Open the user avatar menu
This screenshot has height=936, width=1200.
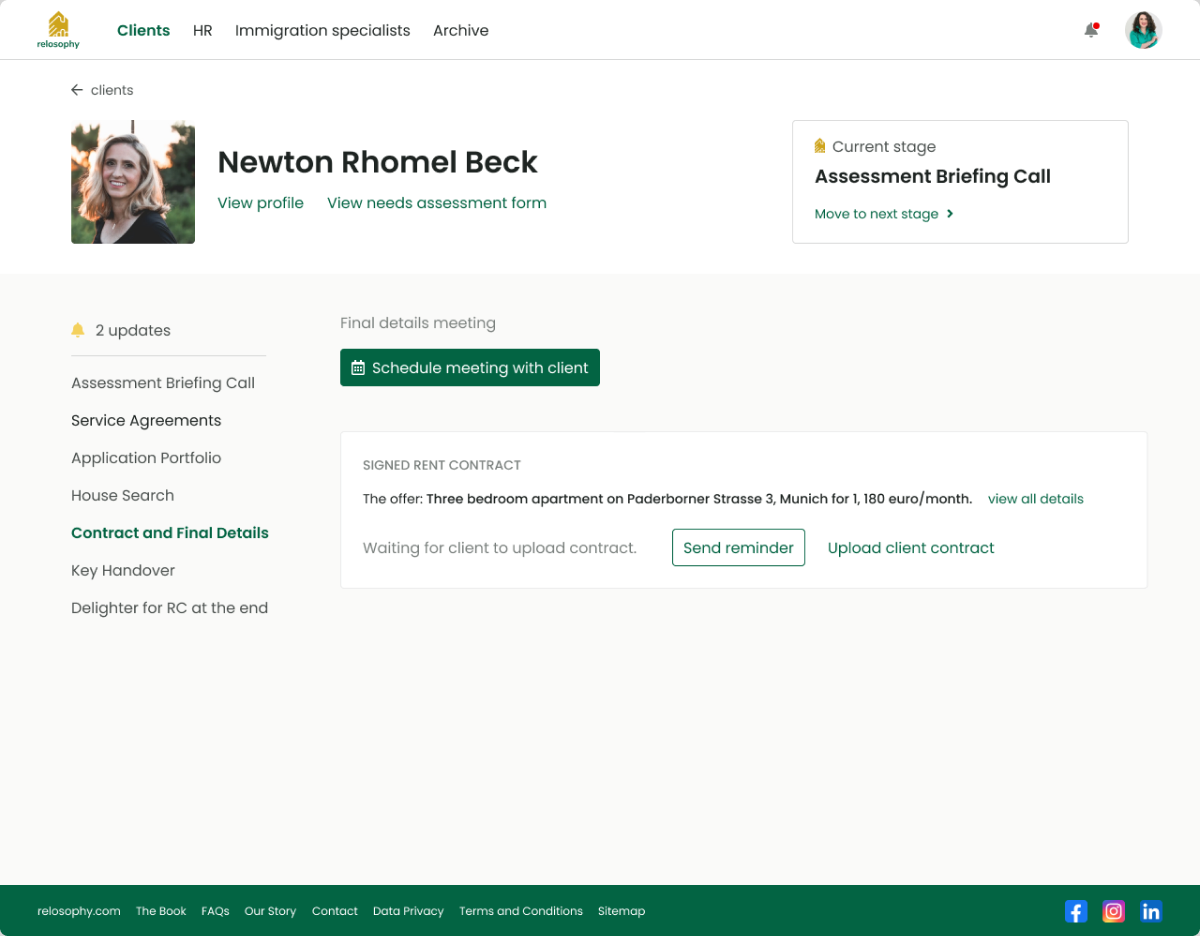pos(1143,30)
